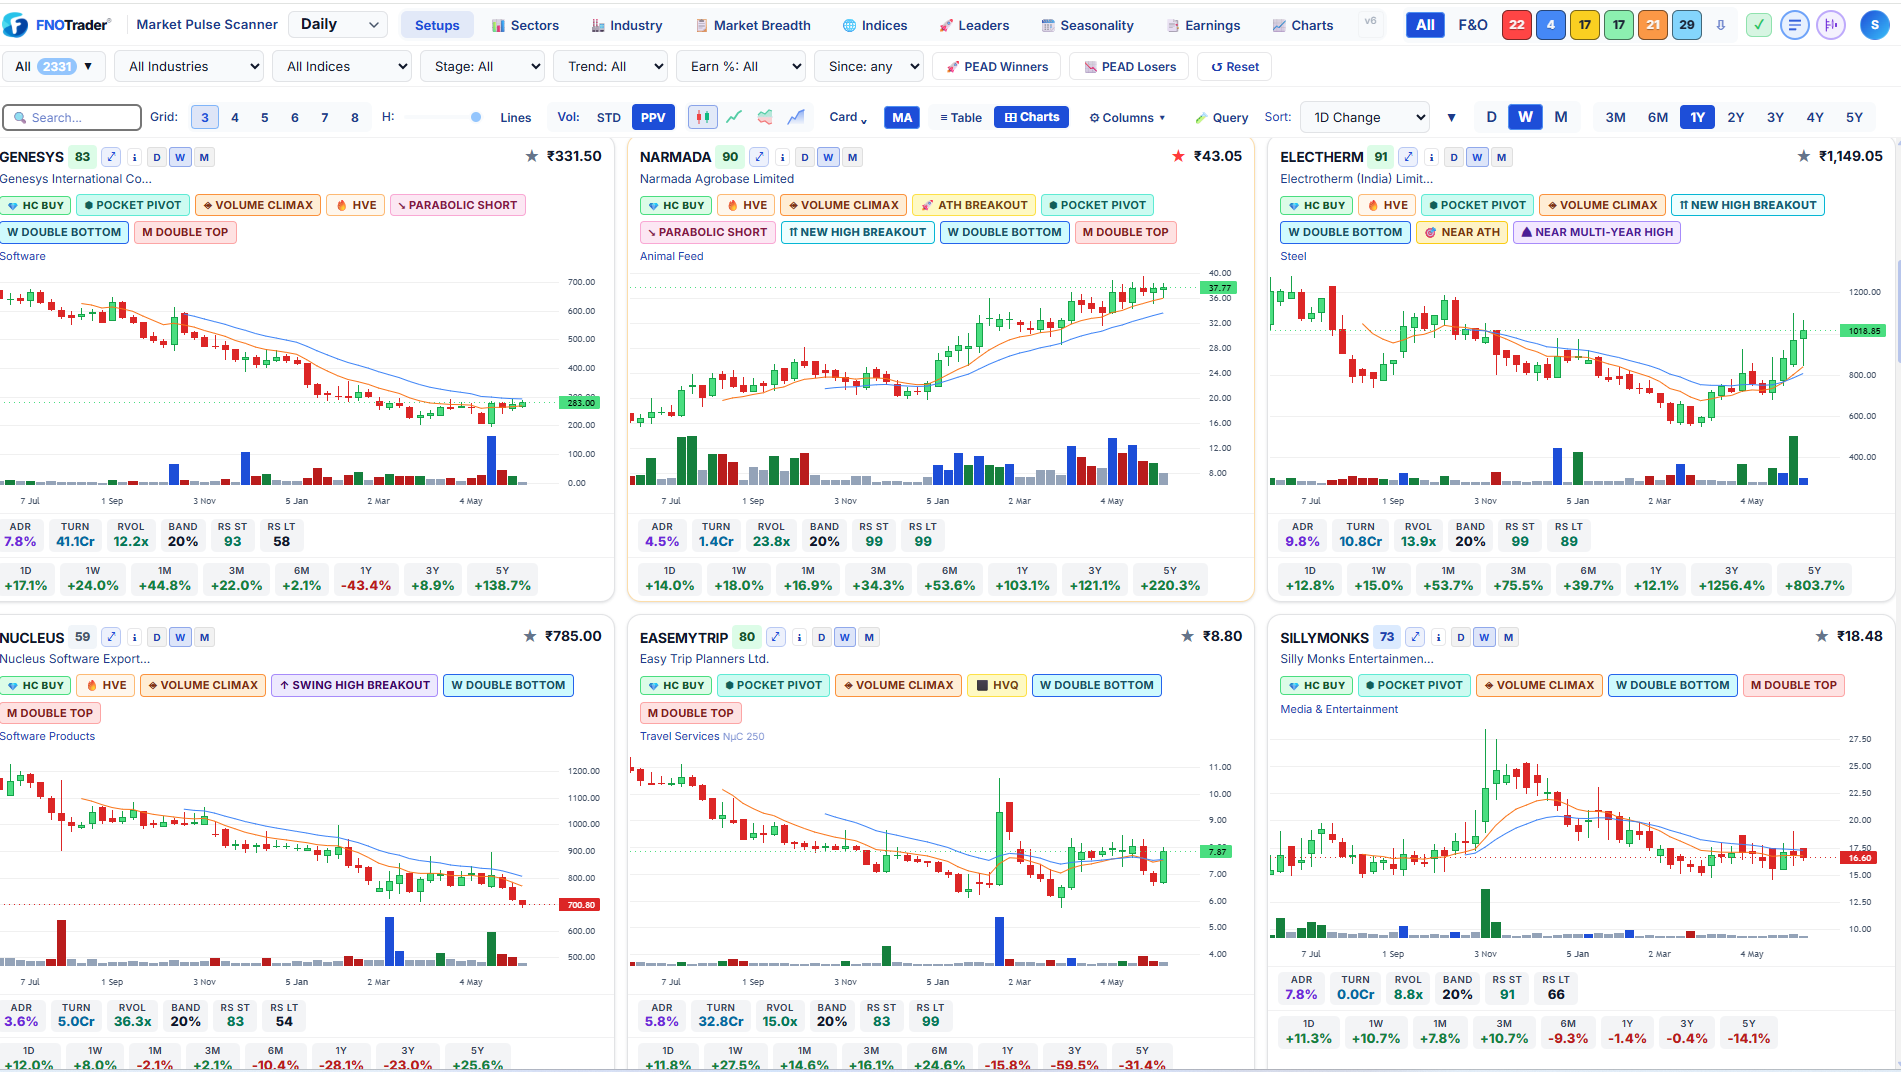Image resolution: width=1901 pixels, height=1072 pixels.
Task: Set ELECTHERM card to Monthly (M)
Action: (x=1501, y=157)
